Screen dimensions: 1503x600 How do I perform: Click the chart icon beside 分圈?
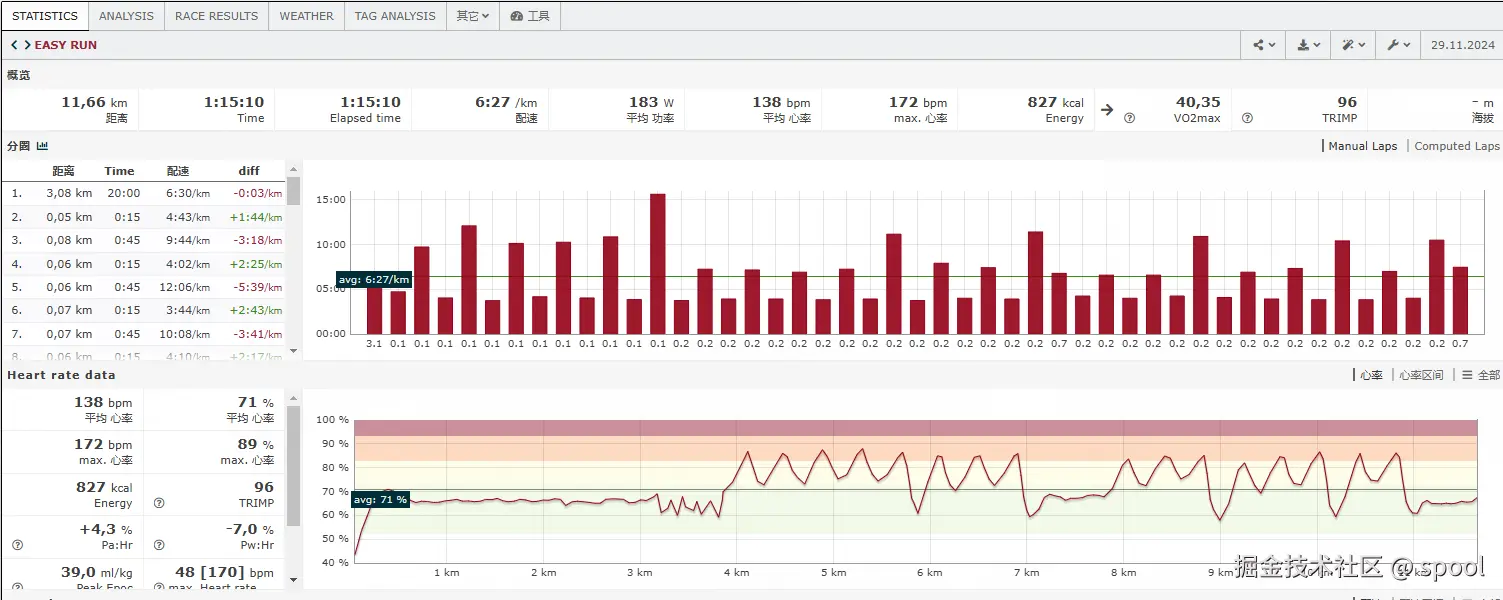point(43,146)
